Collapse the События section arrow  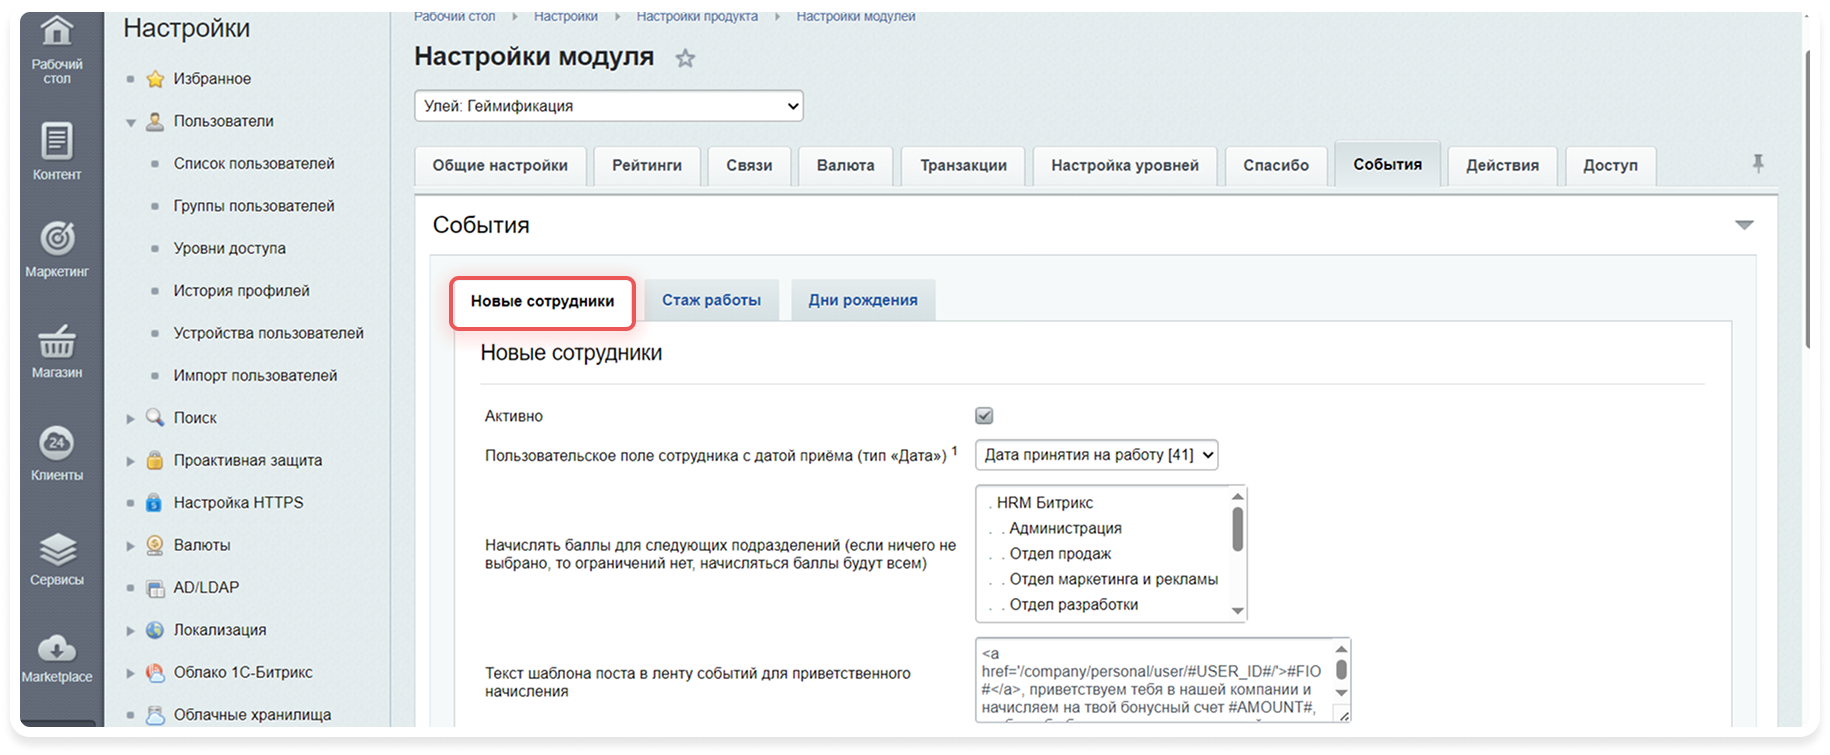click(1744, 225)
